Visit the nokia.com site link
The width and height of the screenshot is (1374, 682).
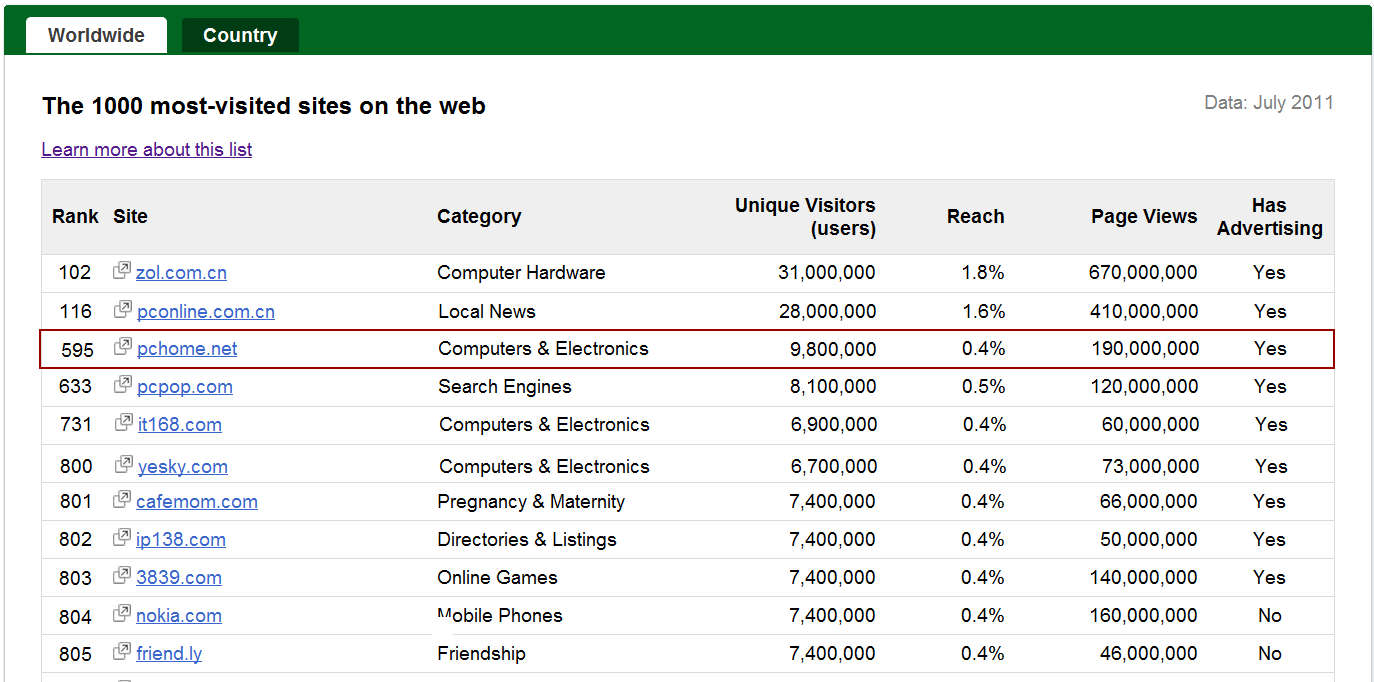click(x=179, y=616)
